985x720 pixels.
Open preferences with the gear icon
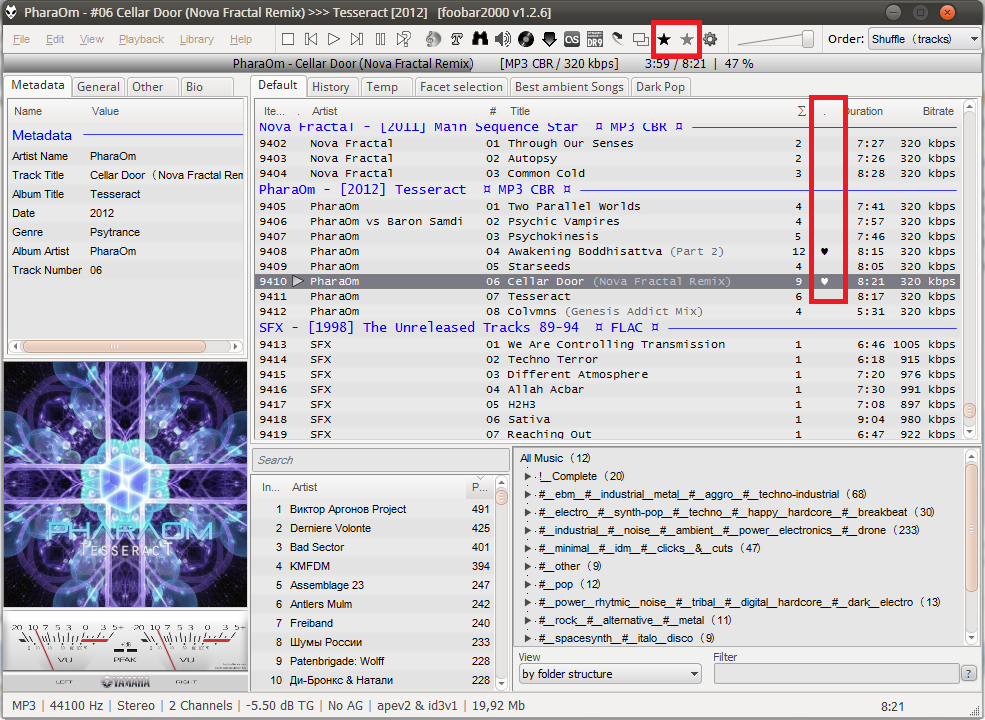coord(710,39)
